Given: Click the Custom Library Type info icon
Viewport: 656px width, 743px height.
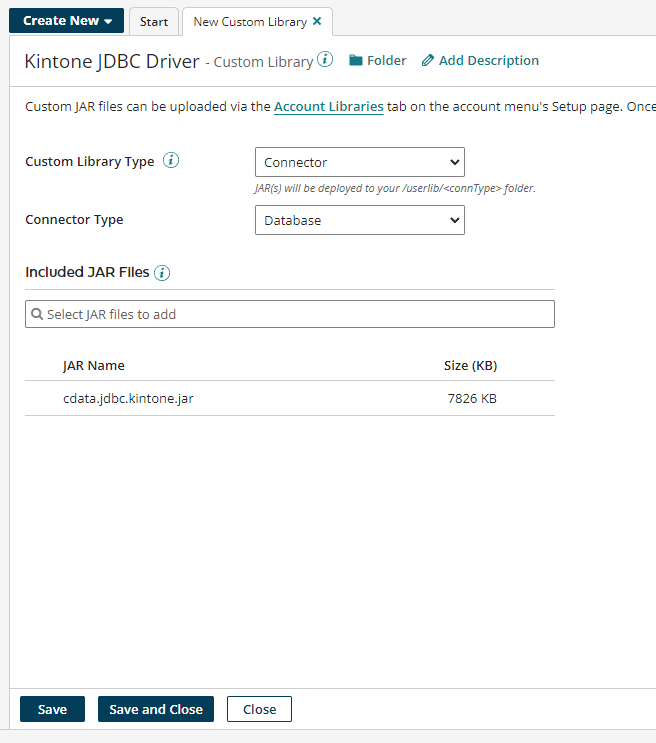Looking at the screenshot, I should click(171, 161).
